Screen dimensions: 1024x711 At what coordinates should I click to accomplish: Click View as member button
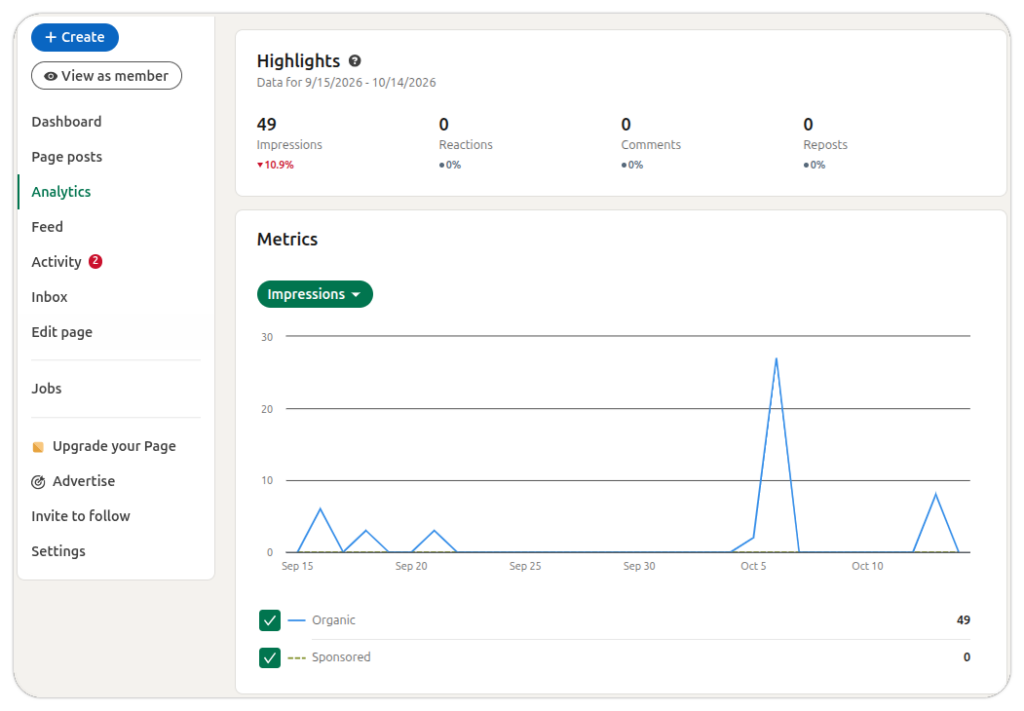pyautogui.click(x=106, y=76)
